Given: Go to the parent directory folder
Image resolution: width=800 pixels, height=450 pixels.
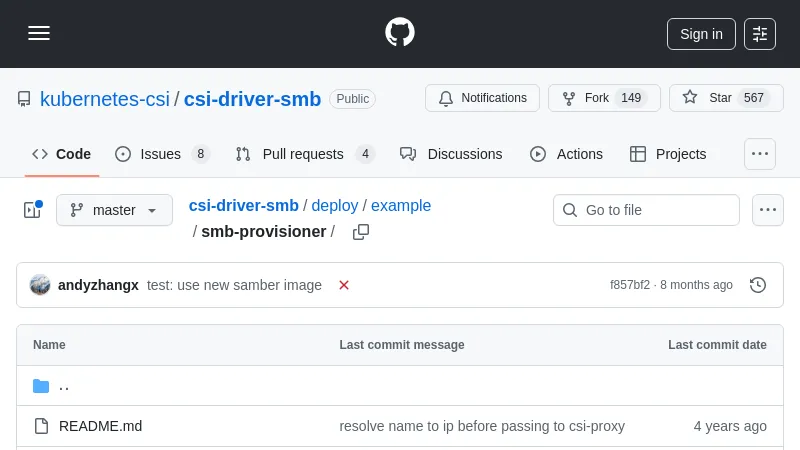Looking at the screenshot, I should (x=64, y=386).
